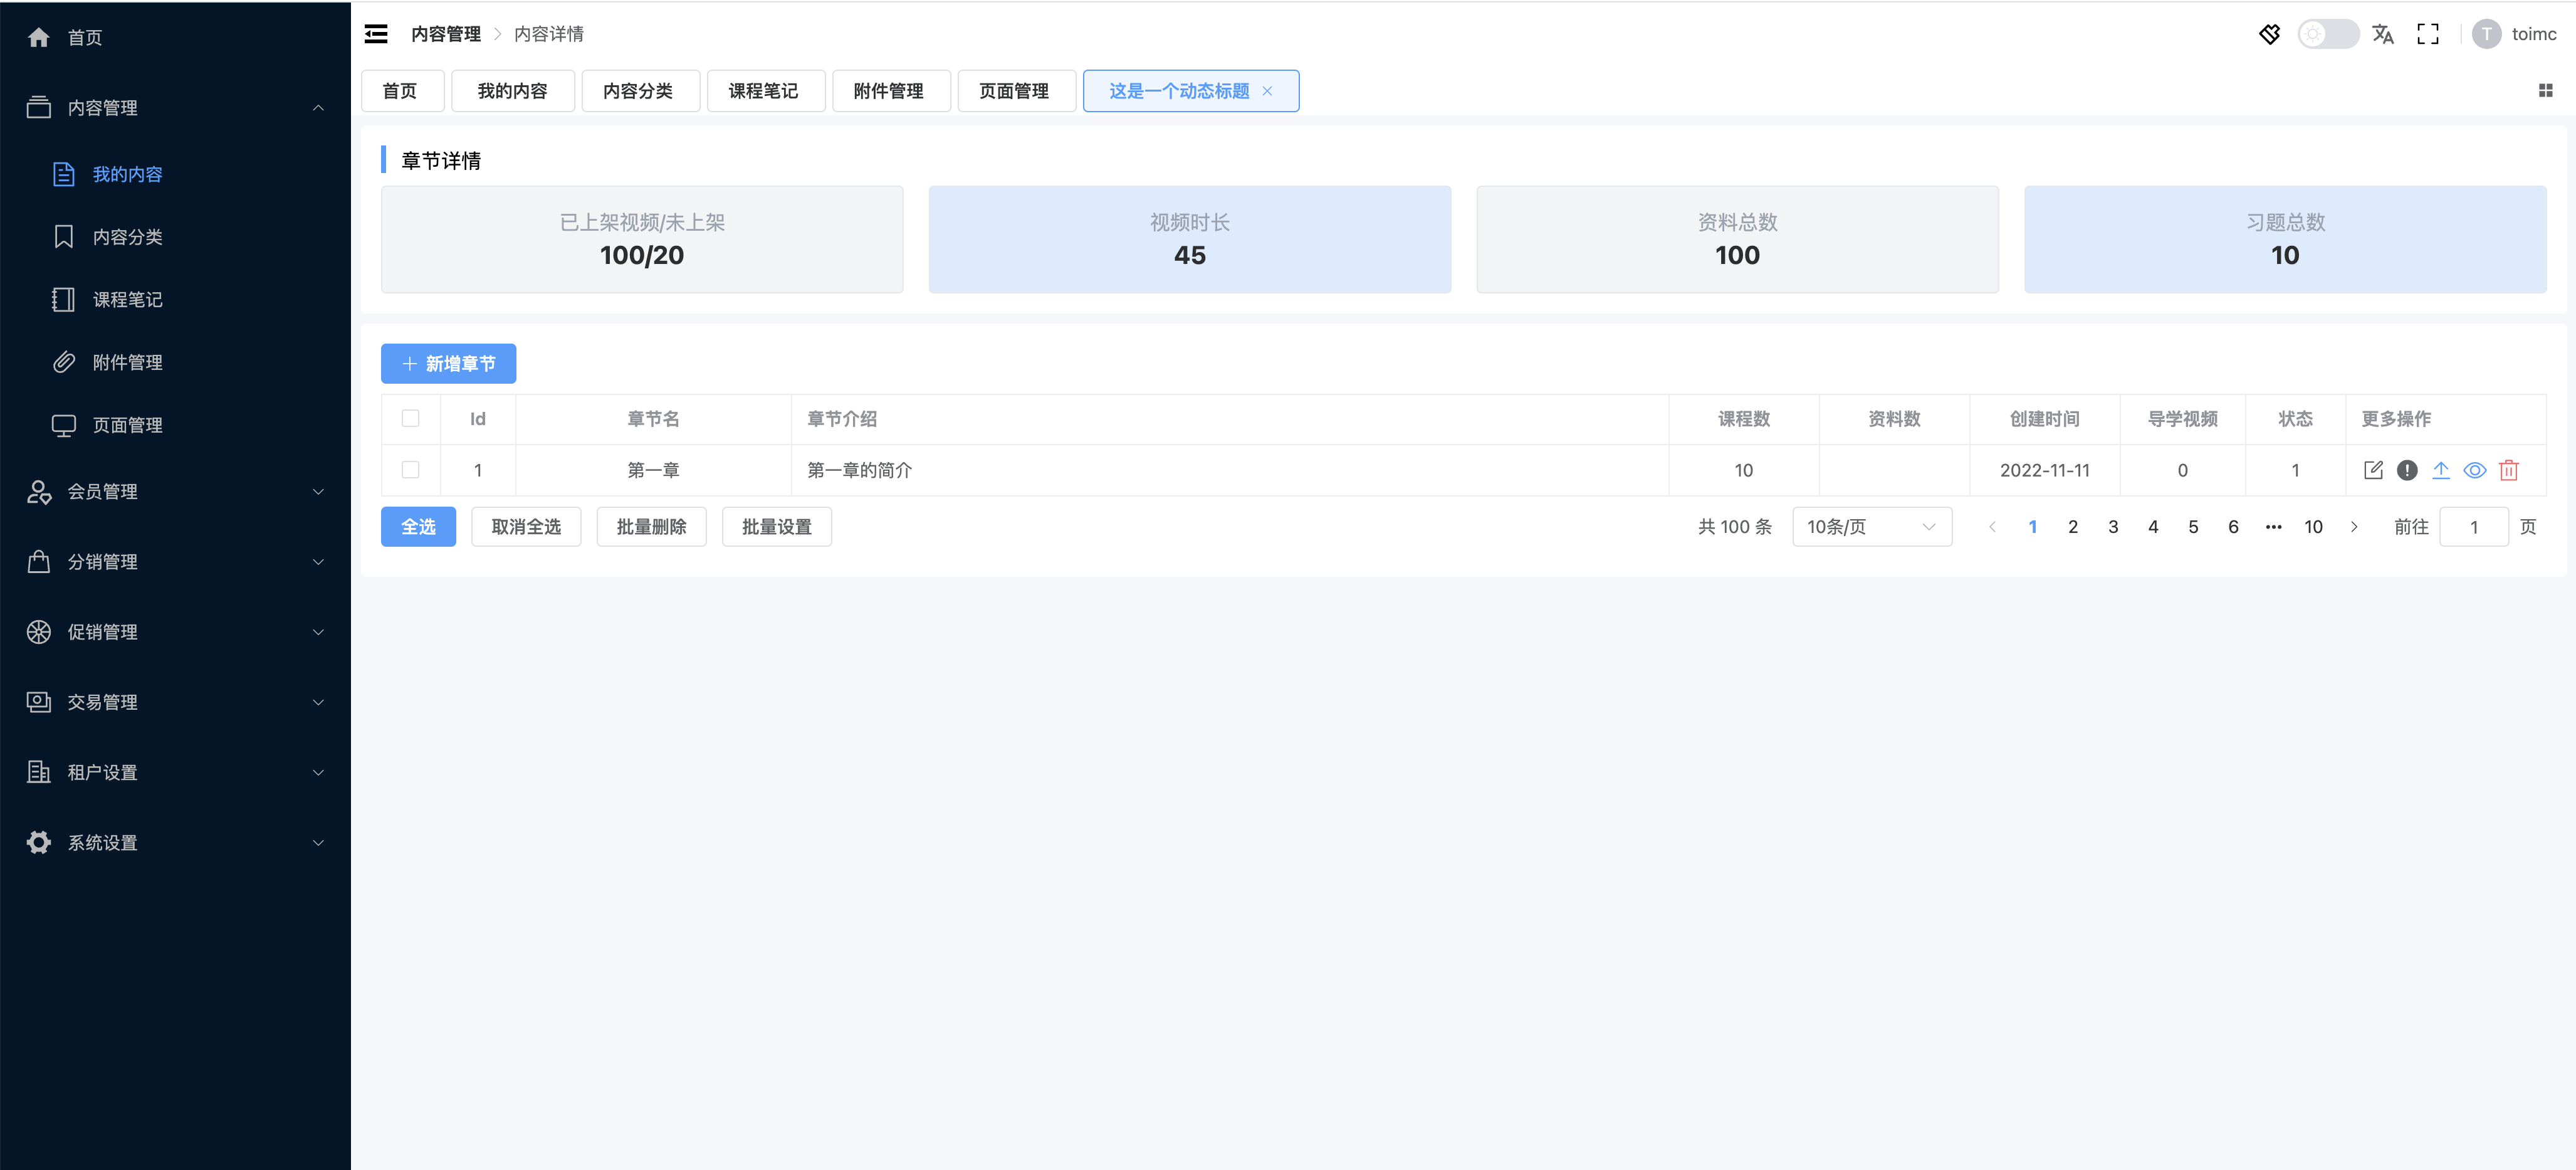Expand the 会员管理 sidebar menu
The image size is (2576, 1170).
175,492
